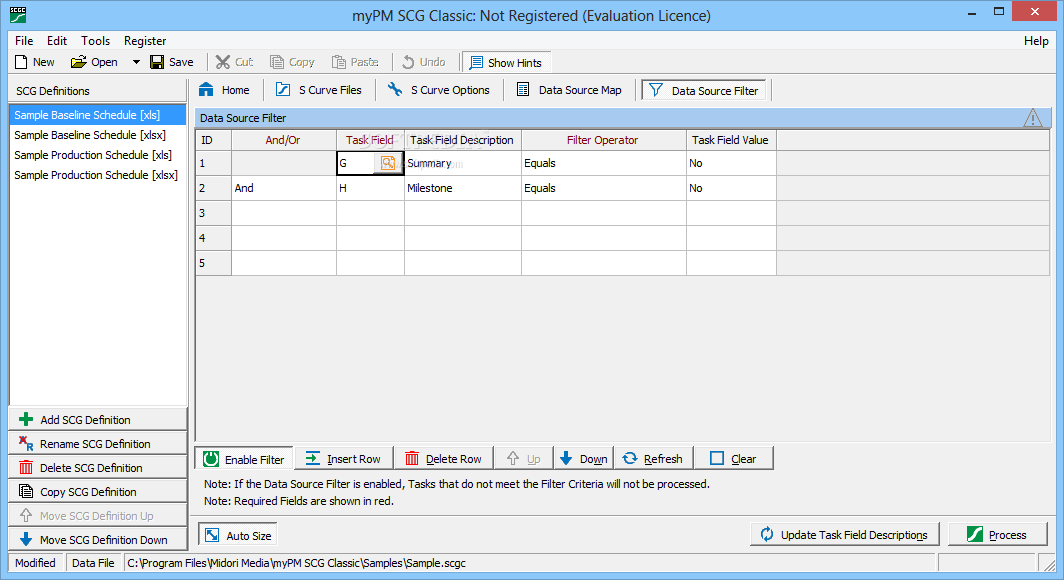Select Sample Baseline Schedule [xls] definition

click(97, 115)
